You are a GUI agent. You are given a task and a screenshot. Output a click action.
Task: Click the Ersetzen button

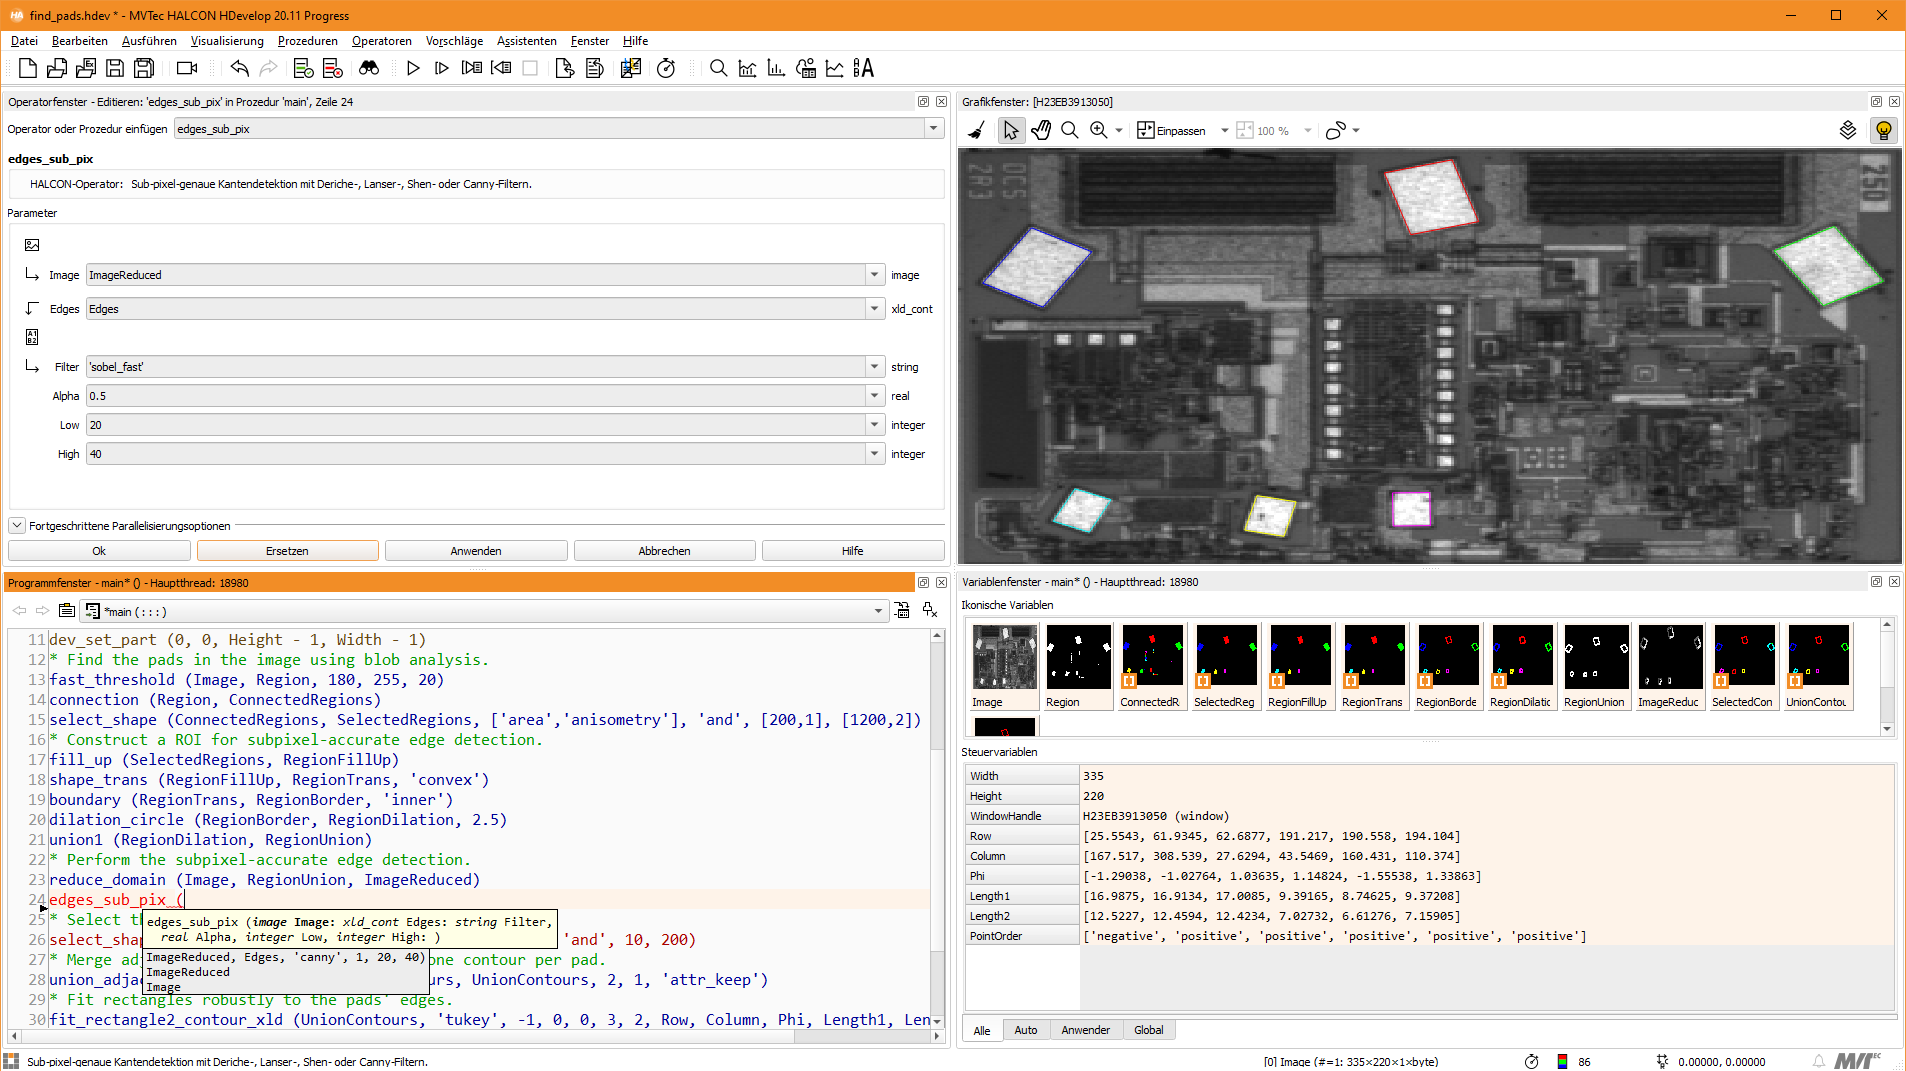(x=287, y=551)
